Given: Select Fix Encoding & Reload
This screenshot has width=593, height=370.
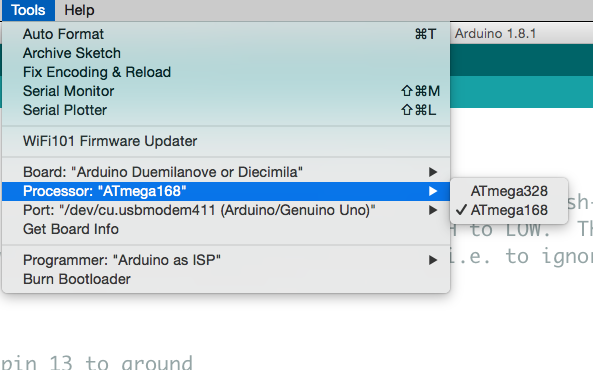Looking at the screenshot, I should (x=226, y=72).
